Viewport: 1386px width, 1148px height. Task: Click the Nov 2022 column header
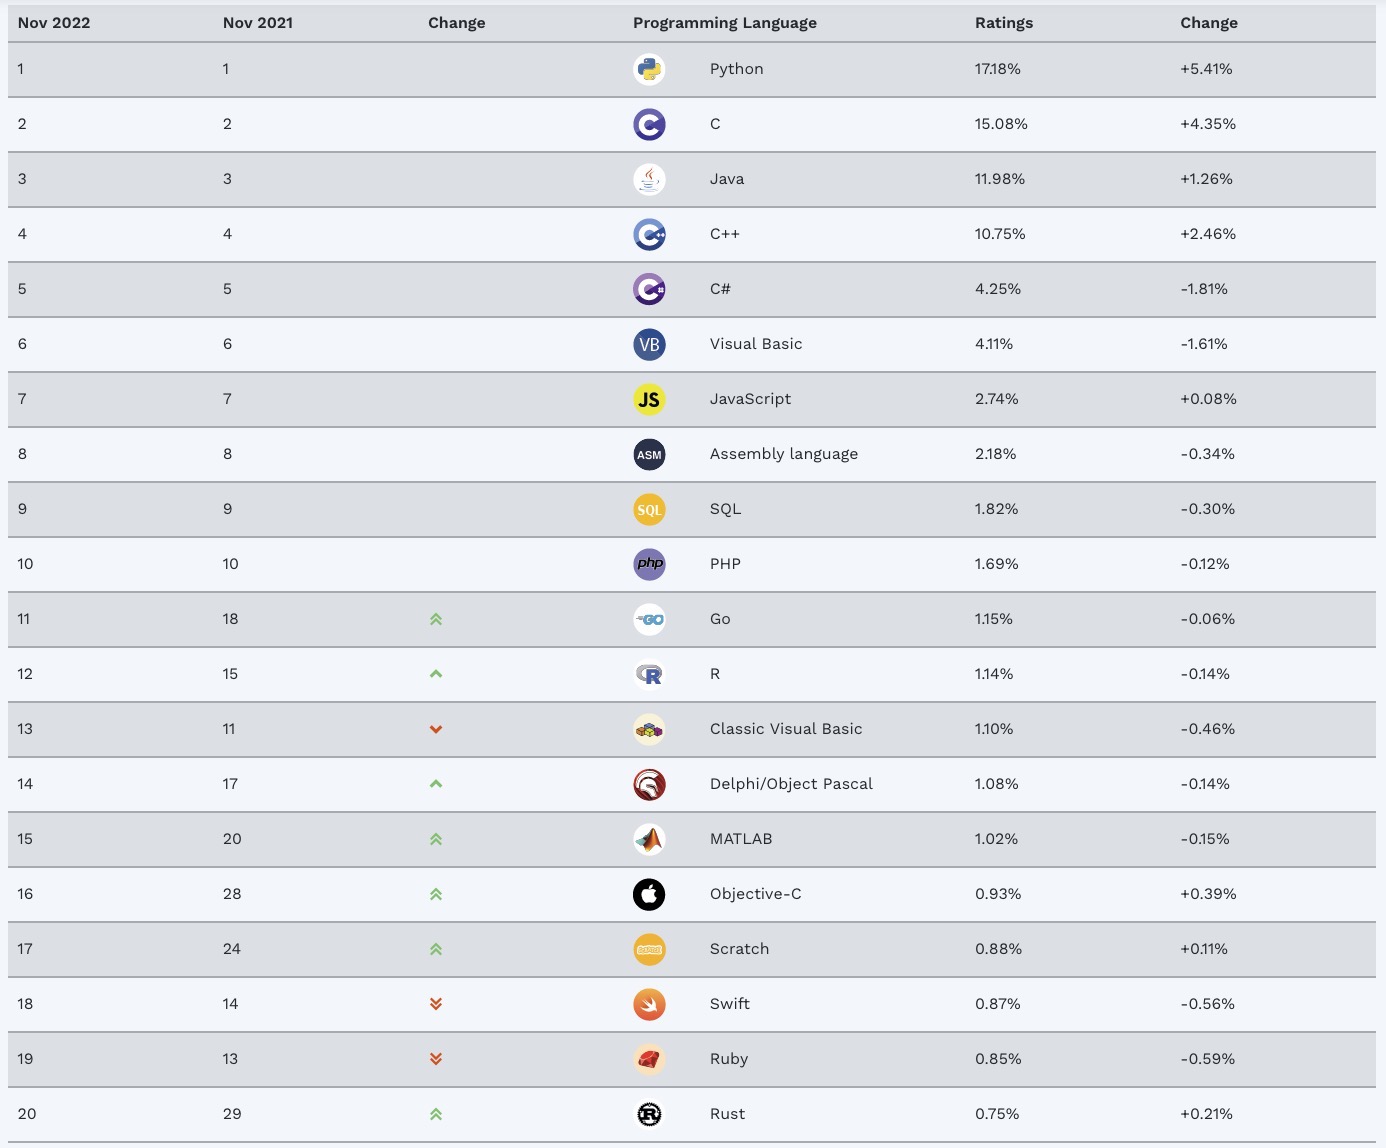(54, 23)
